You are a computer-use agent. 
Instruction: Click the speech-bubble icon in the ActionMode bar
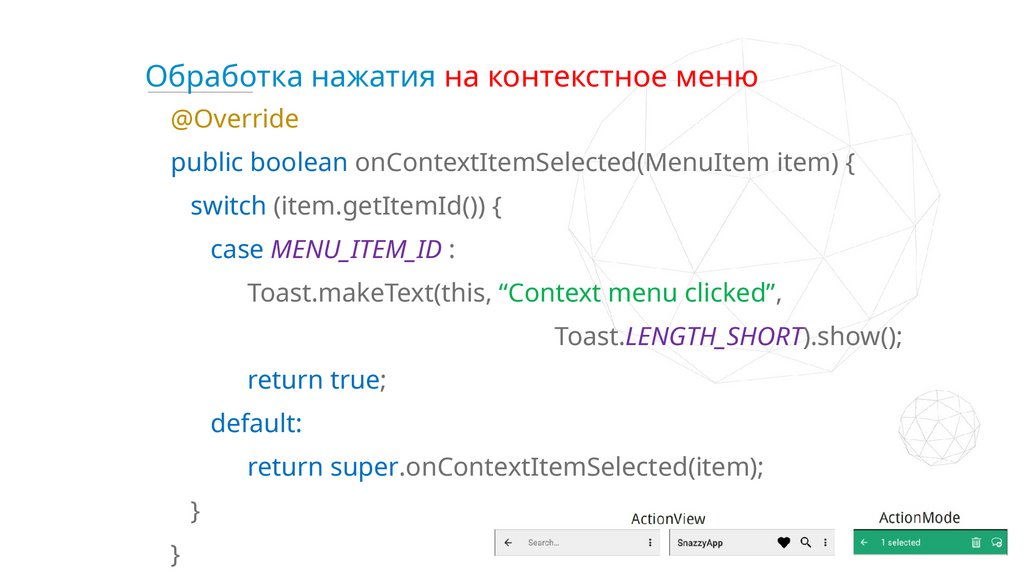pyautogui.click(x=996, y=543)
